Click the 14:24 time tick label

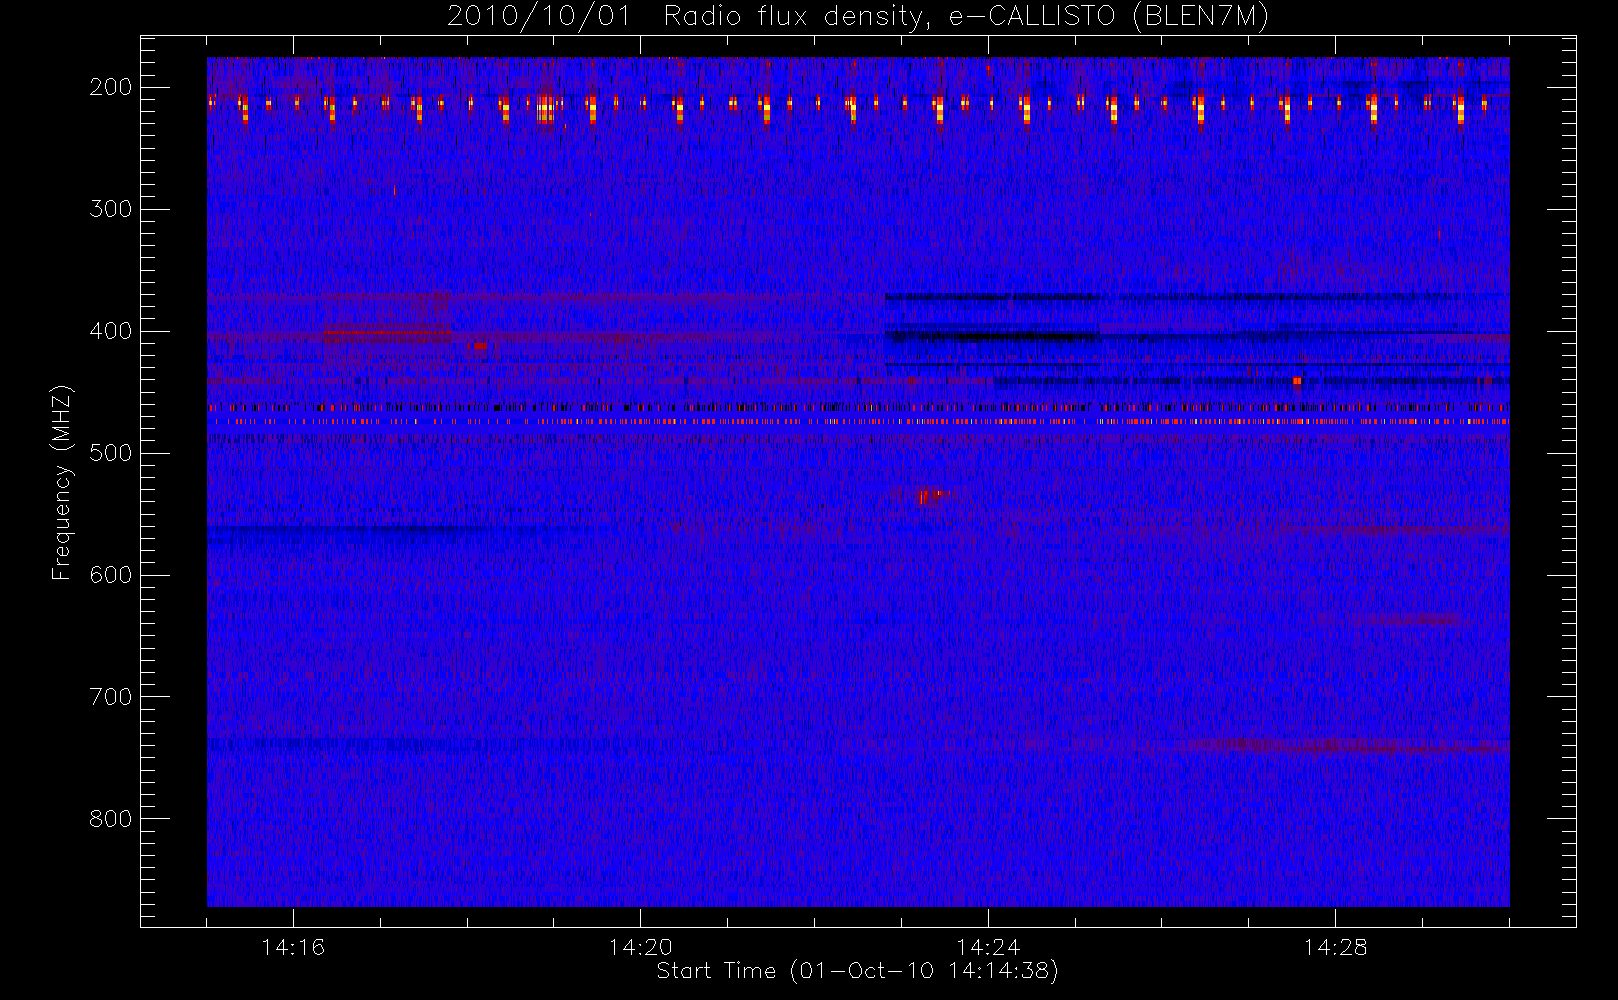(988, 947)
